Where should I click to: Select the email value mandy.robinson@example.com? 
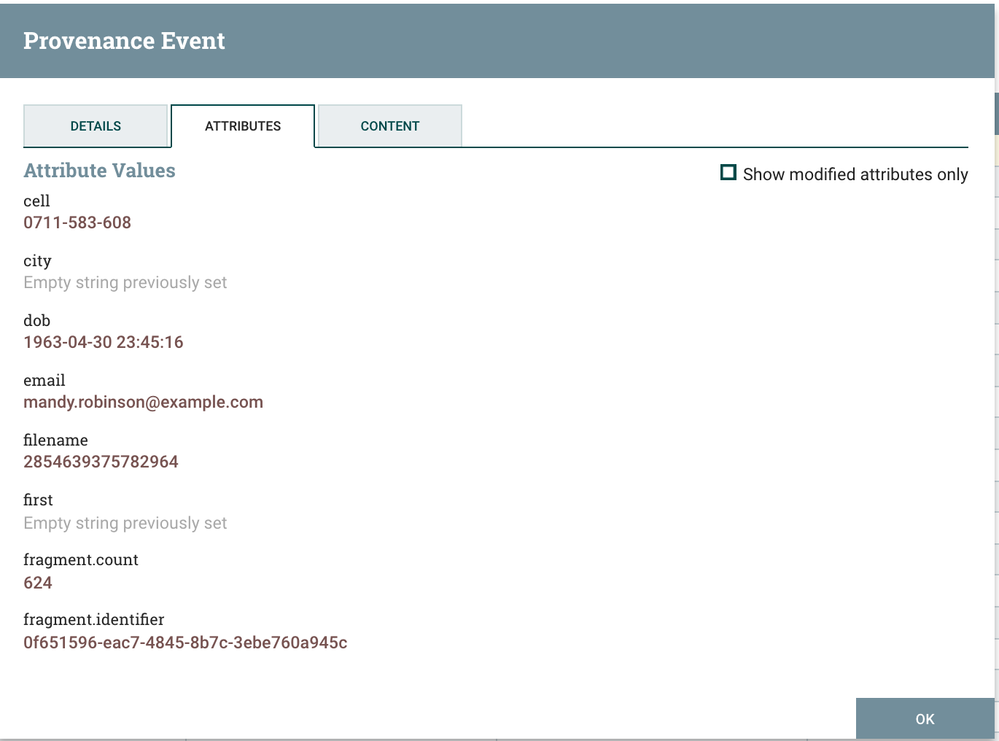[143, 402]
